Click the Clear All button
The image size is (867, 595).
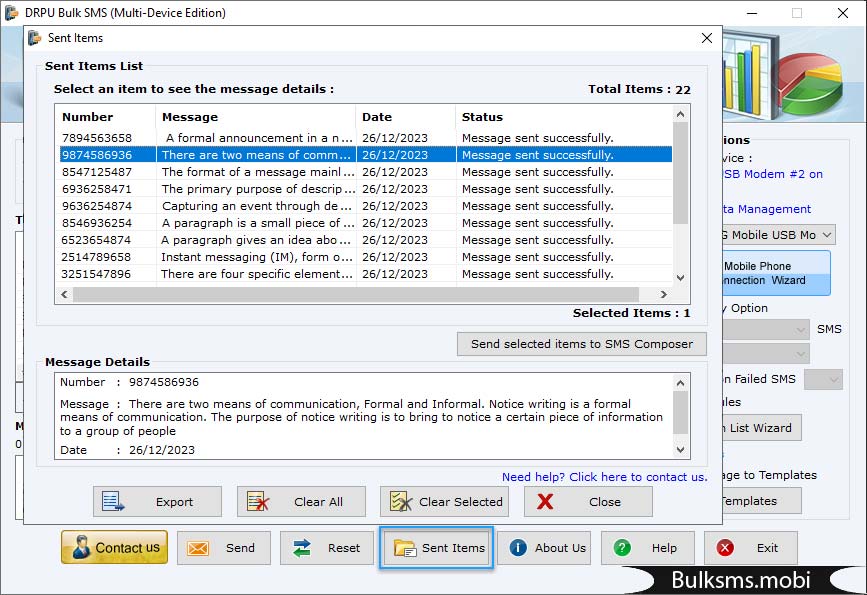(301, 502)
